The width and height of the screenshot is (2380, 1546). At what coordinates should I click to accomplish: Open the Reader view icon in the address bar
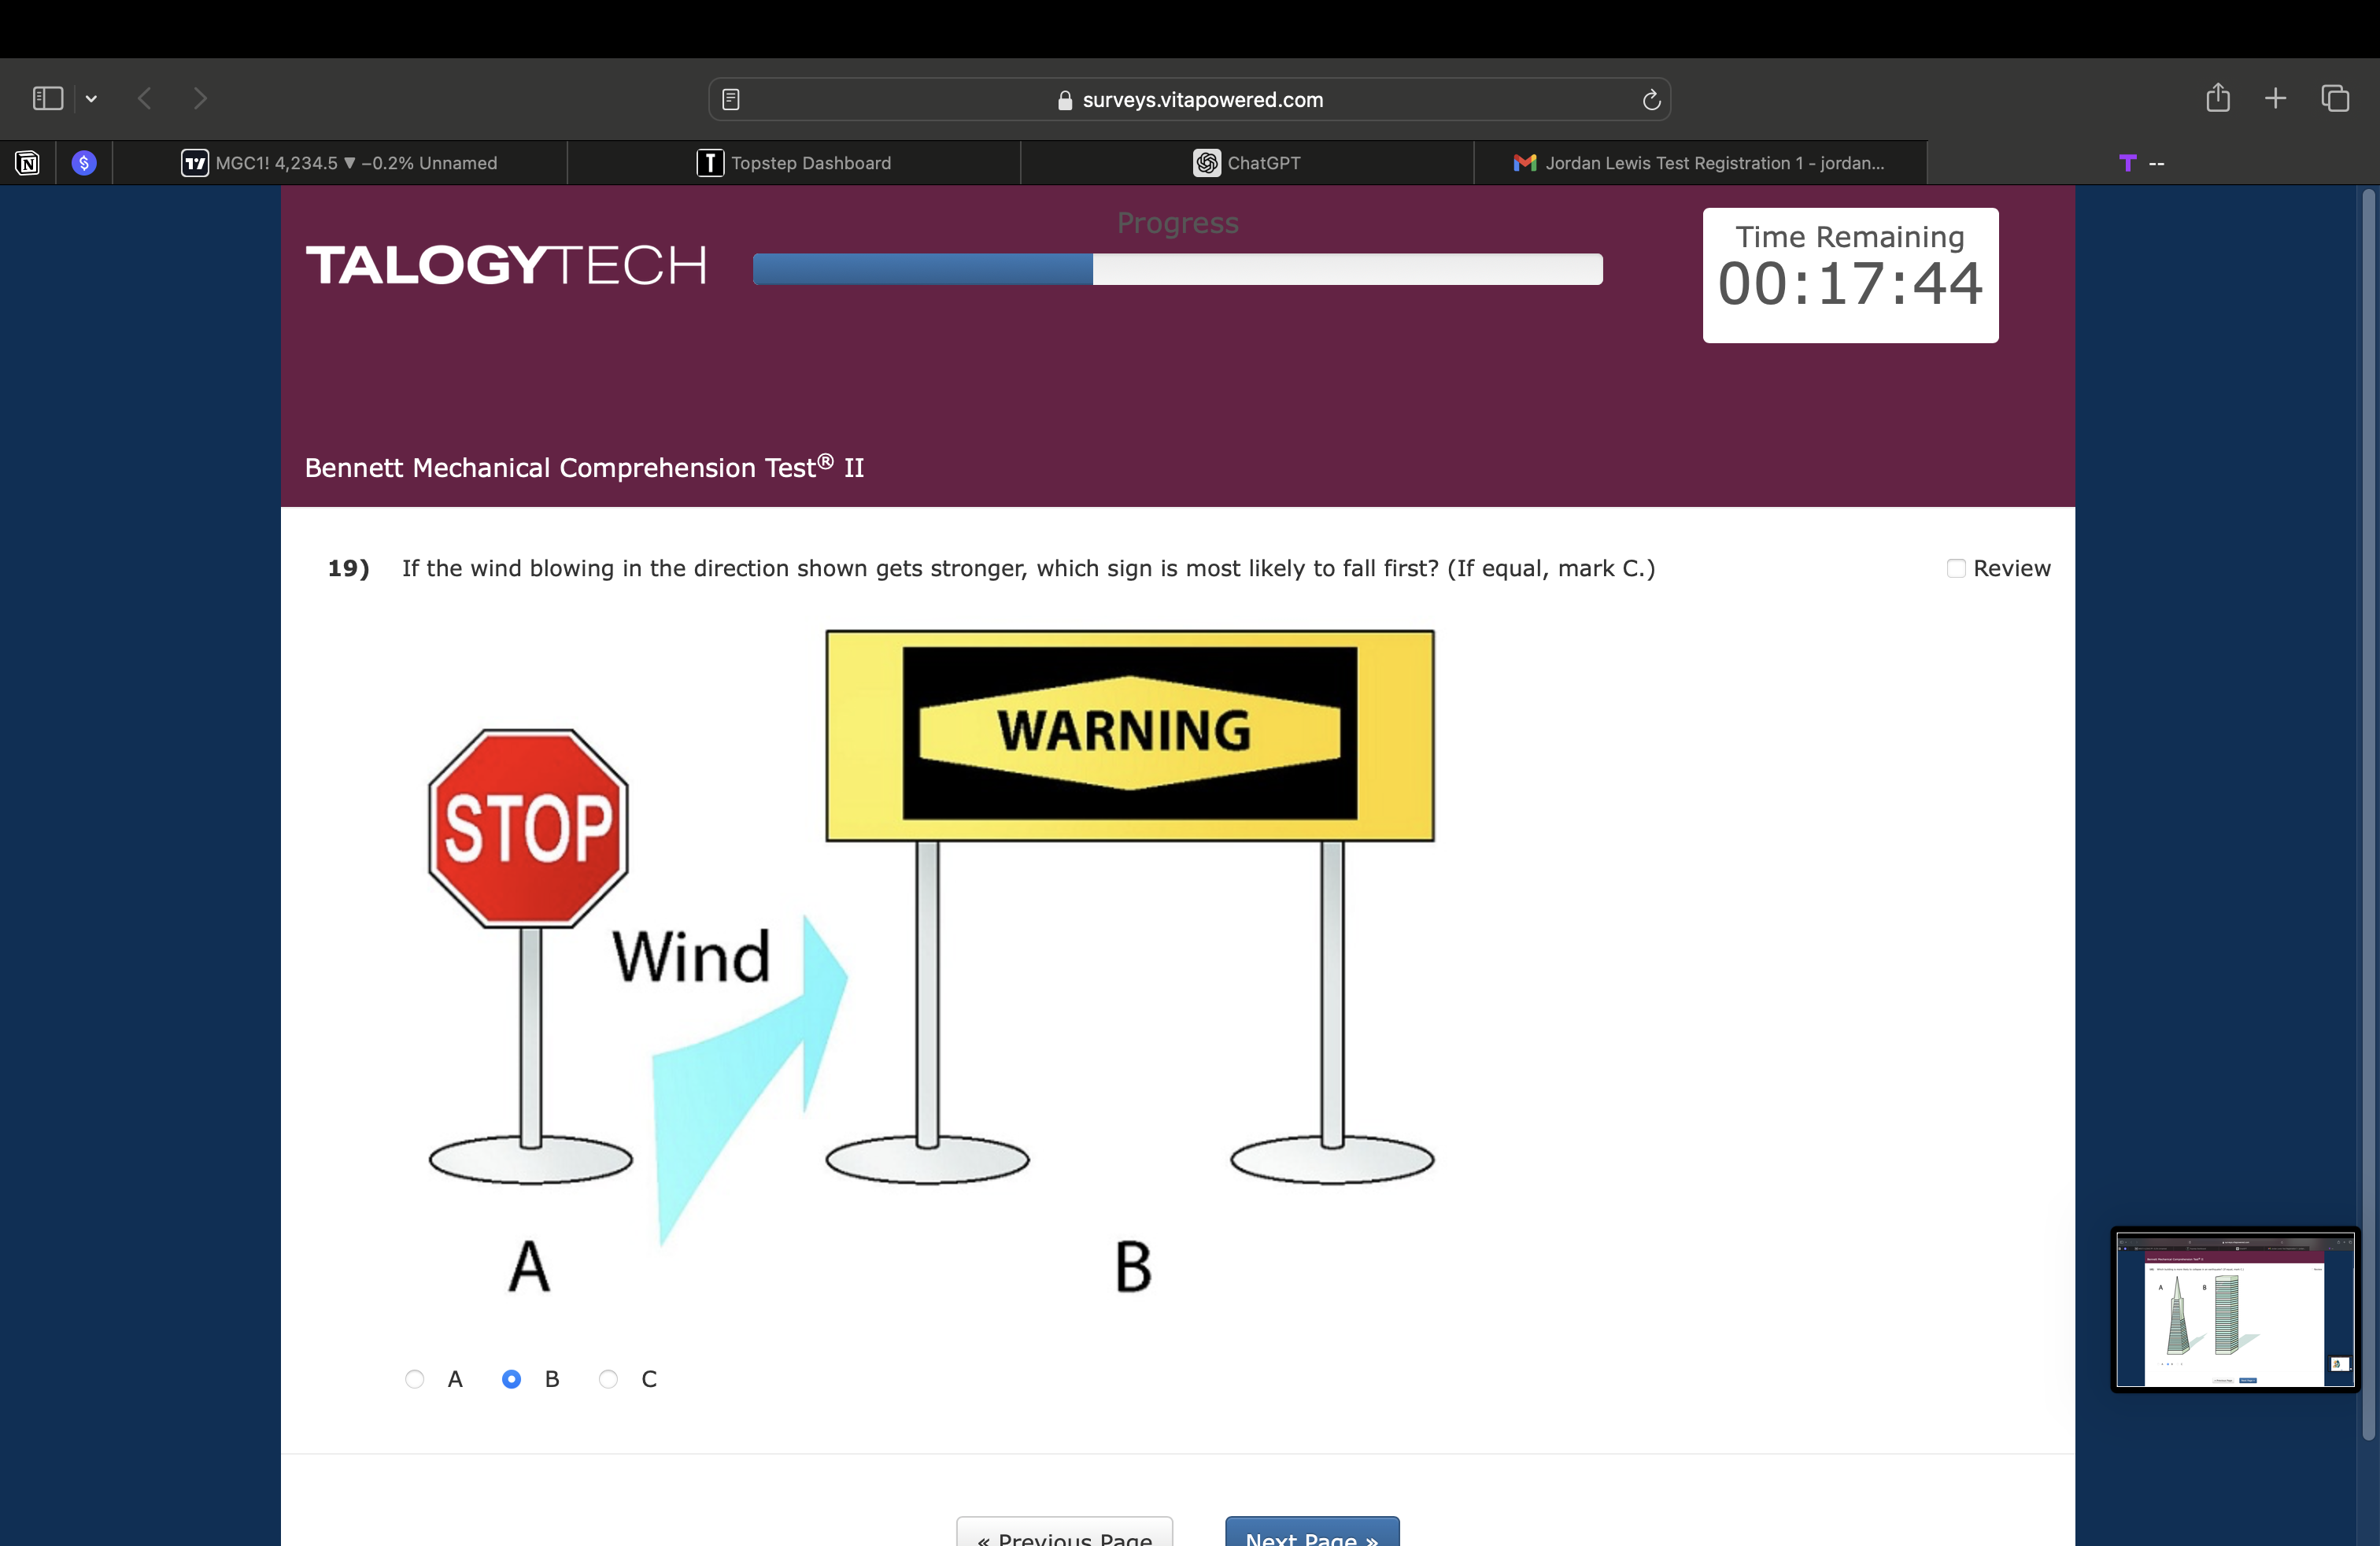(x=731, y=99)
